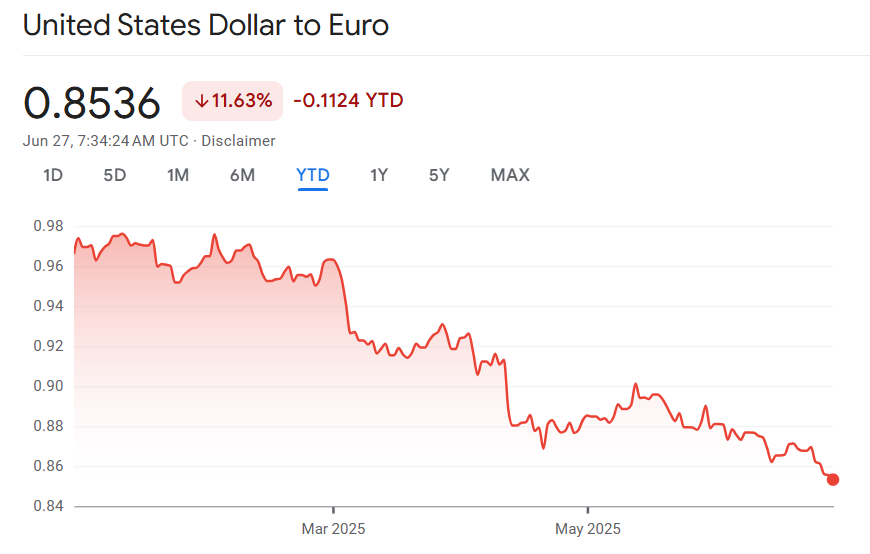
Task: Click the 0.84 y-axis label
Action: pyautogui.click(x=48, y=506)
